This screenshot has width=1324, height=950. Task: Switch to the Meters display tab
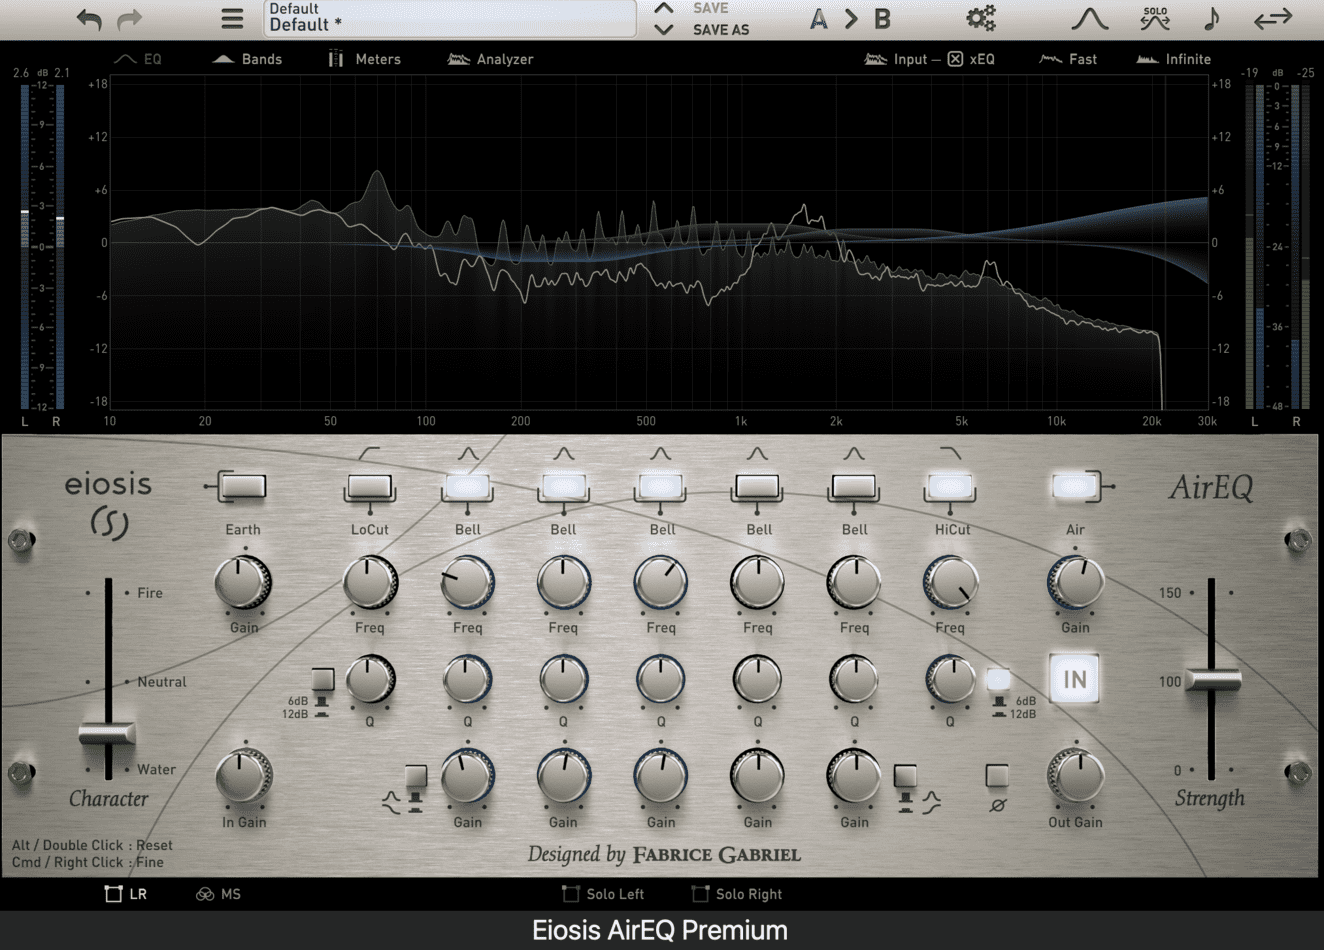point(365,59)
